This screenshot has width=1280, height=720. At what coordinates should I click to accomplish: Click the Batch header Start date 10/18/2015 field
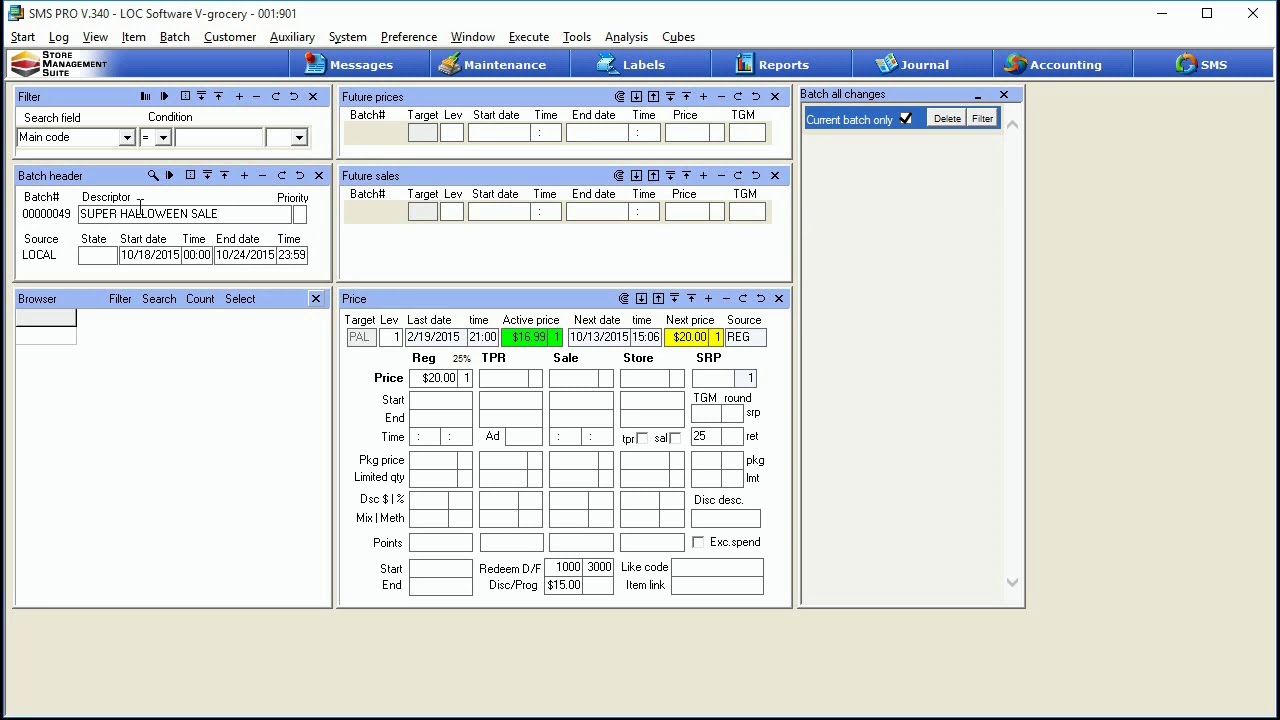click(x=150, y=255)
